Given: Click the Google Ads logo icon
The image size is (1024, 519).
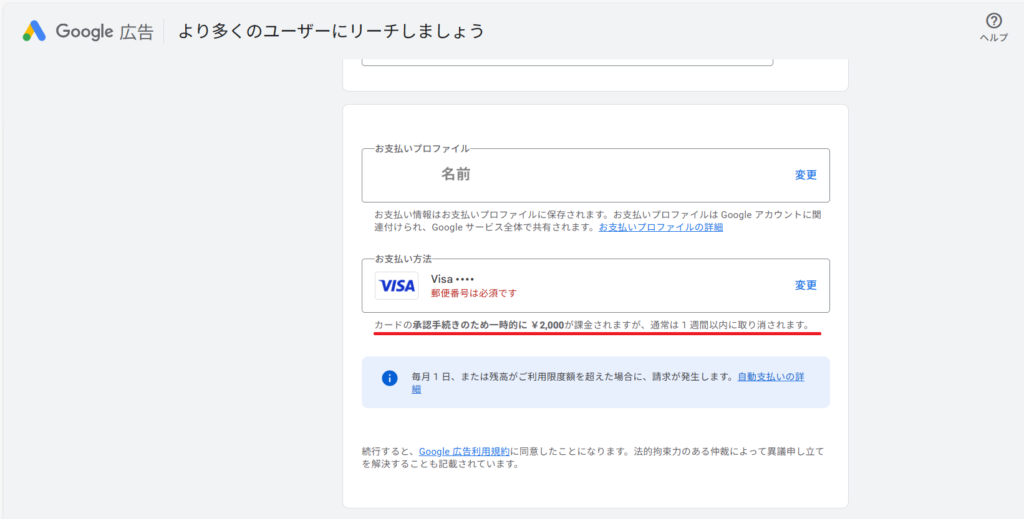Looking at the screenshot, I should [x=35, y=31].
